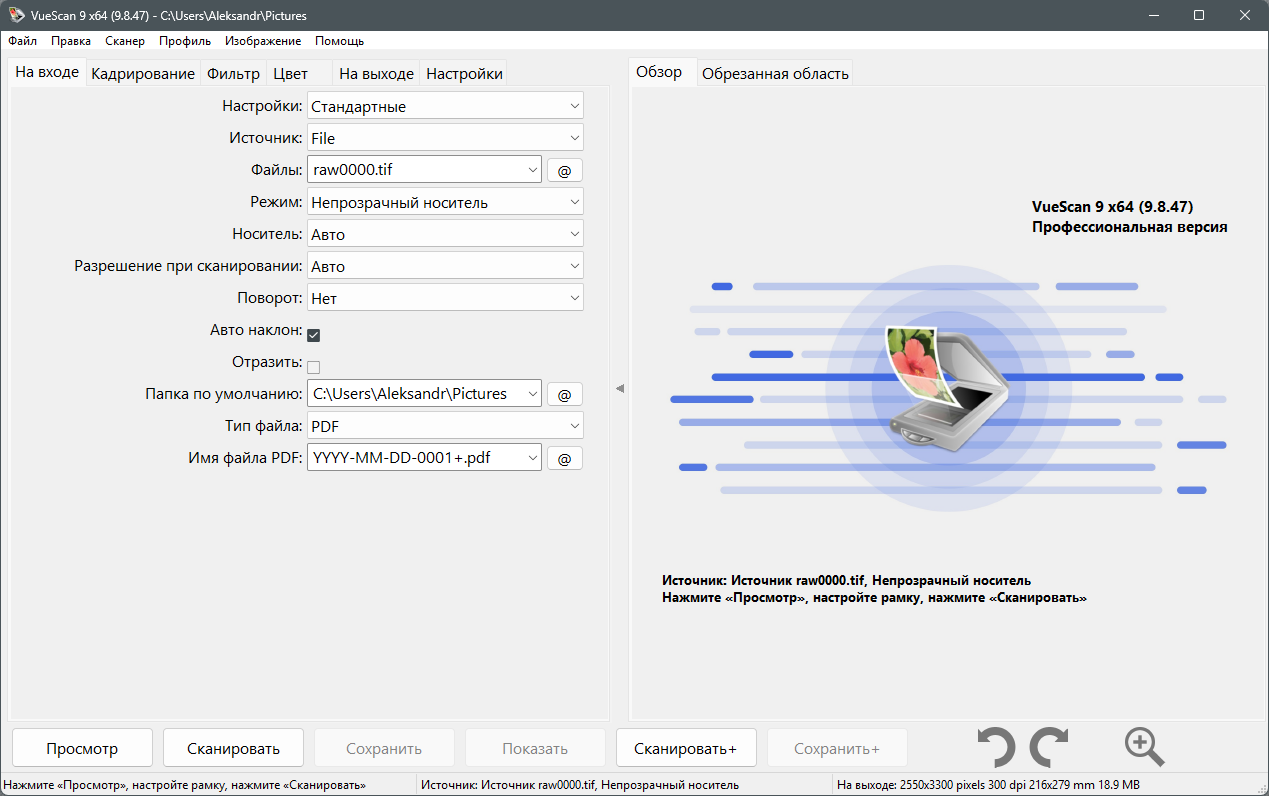Click the status bar hint Нажмите «Просмотр»
The image size is (1269, 796).
click(x=185, y=785)
